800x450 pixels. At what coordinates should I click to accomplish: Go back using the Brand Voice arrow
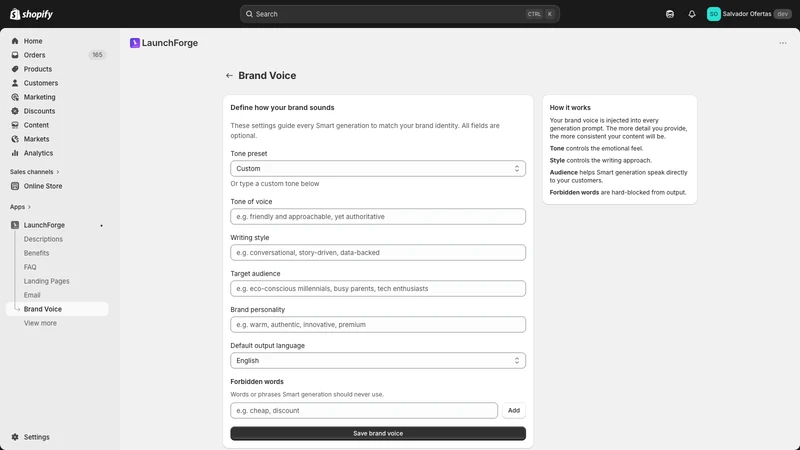(x=229, y=76)
